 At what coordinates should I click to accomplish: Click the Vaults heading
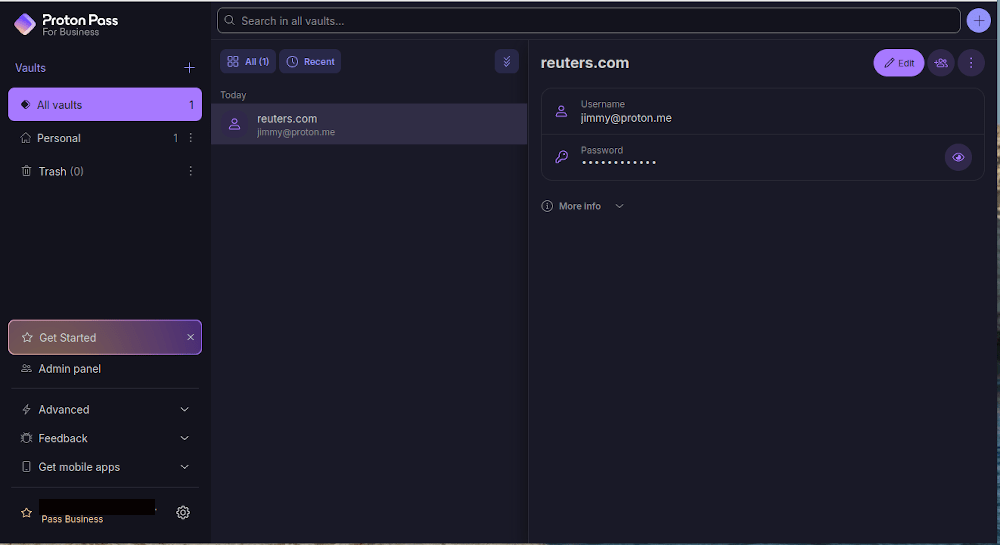click(x=31, y=68)
